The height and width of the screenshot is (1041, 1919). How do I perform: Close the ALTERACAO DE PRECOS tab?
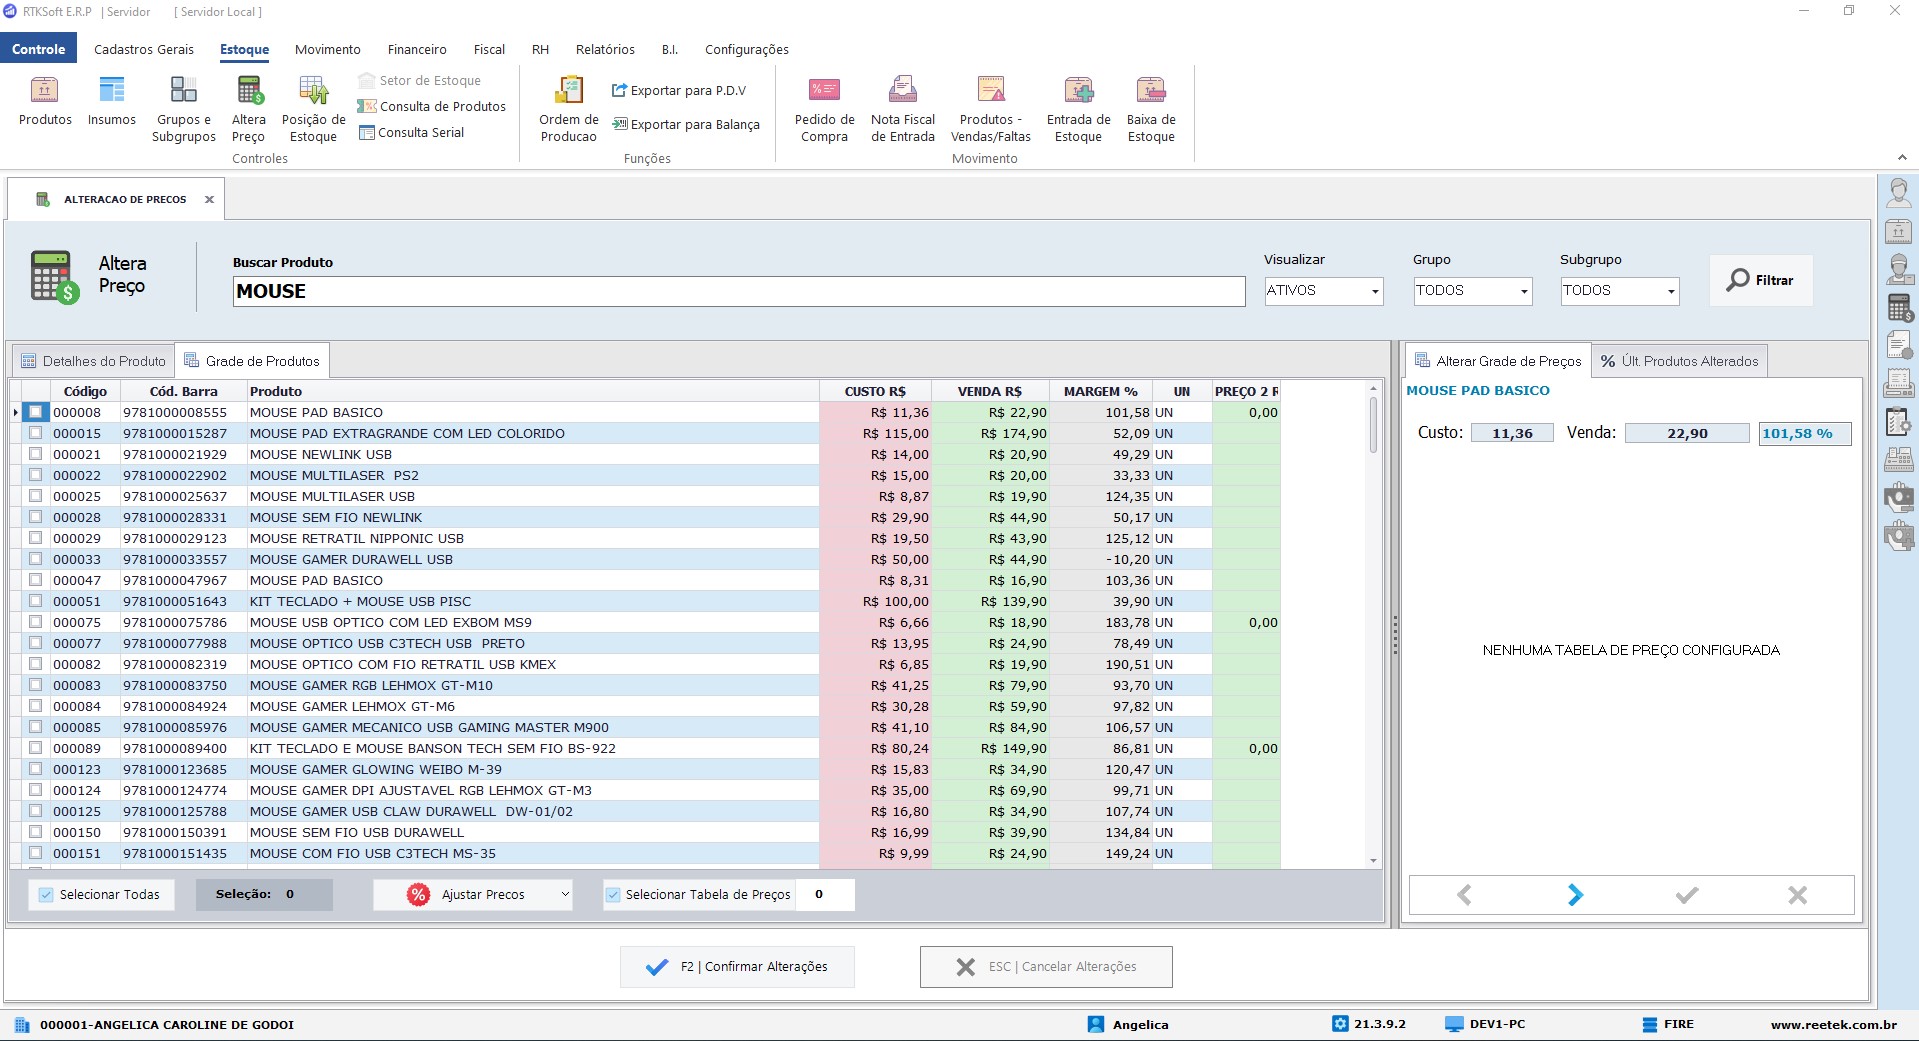tap(209, 199)
